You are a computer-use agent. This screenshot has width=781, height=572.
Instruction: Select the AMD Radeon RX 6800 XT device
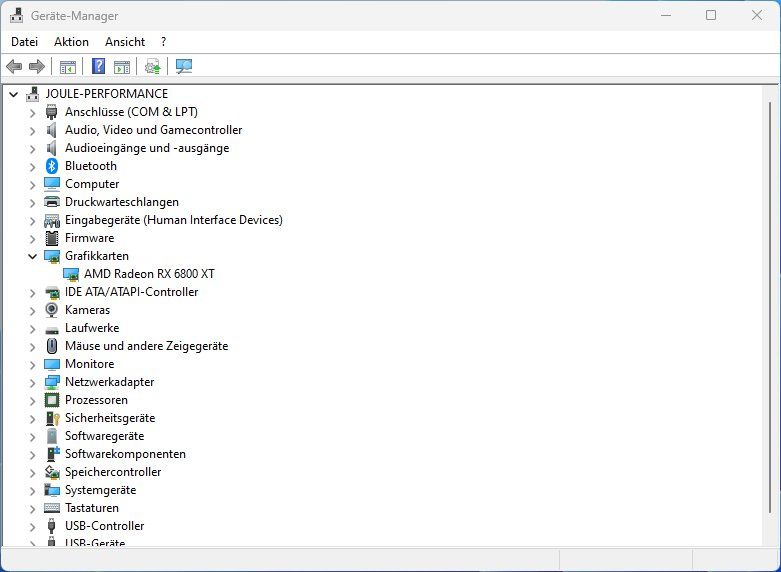pyautogui.click(x=149, y=274)
